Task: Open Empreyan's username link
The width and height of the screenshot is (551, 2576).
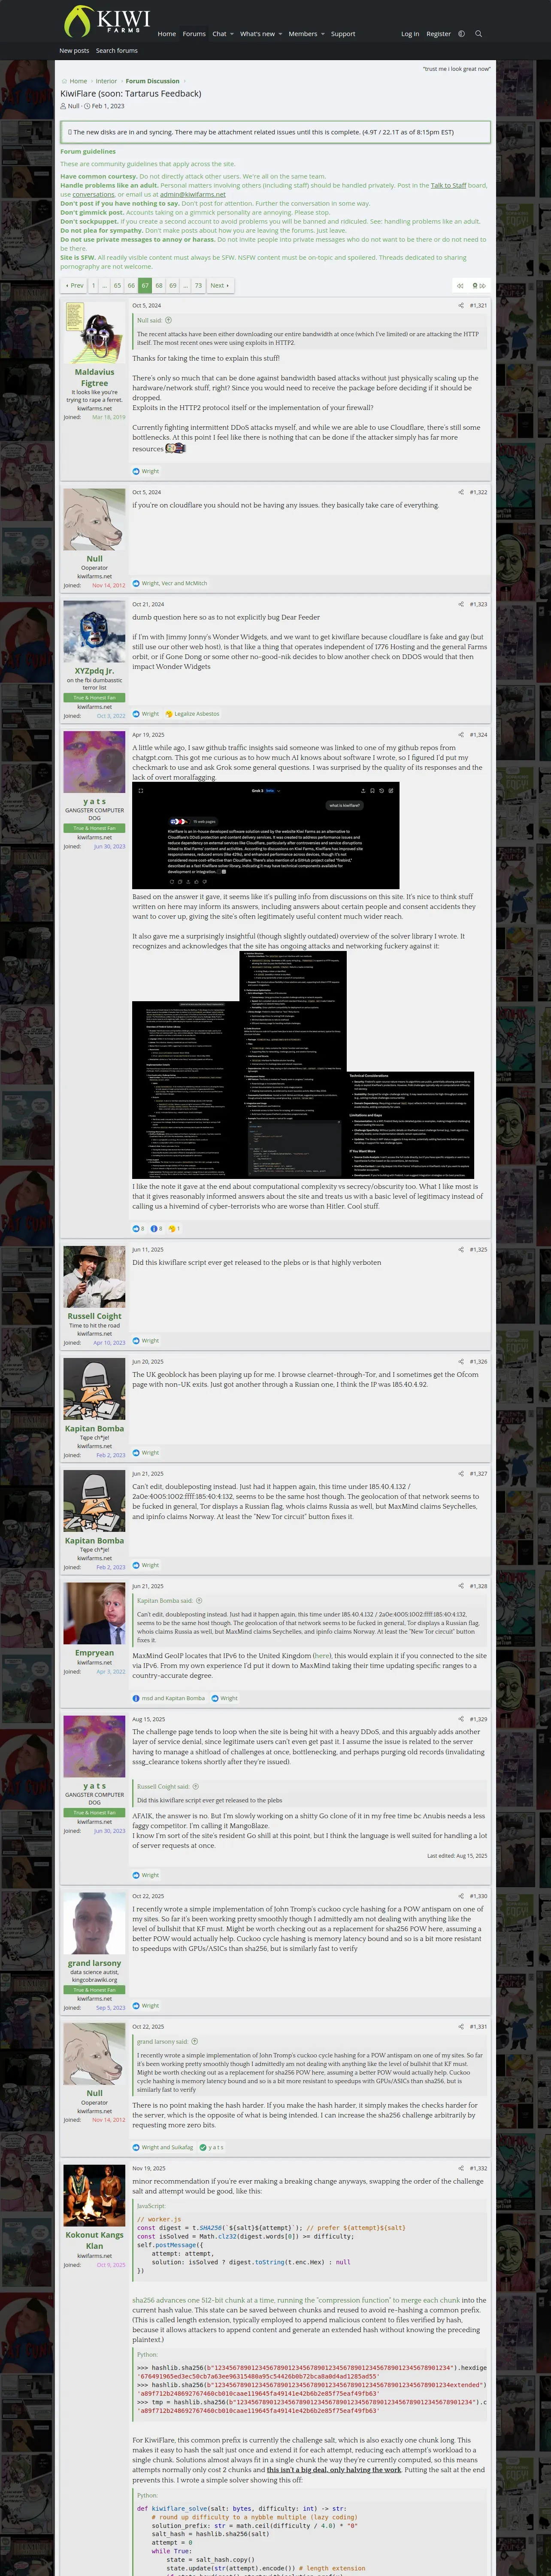Action: point(94,1653)
